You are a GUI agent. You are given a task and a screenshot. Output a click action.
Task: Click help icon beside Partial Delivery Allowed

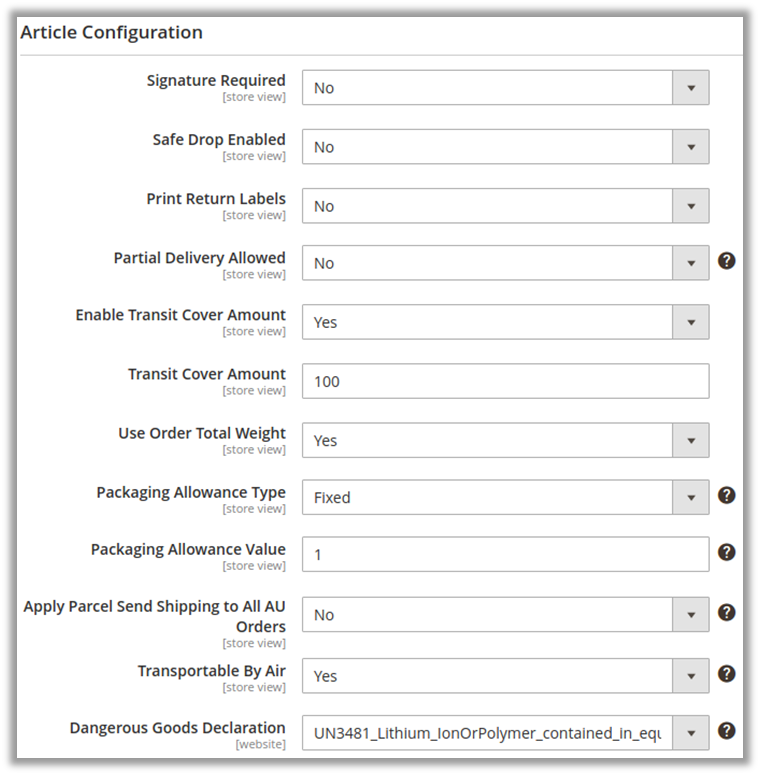[727, 261]
